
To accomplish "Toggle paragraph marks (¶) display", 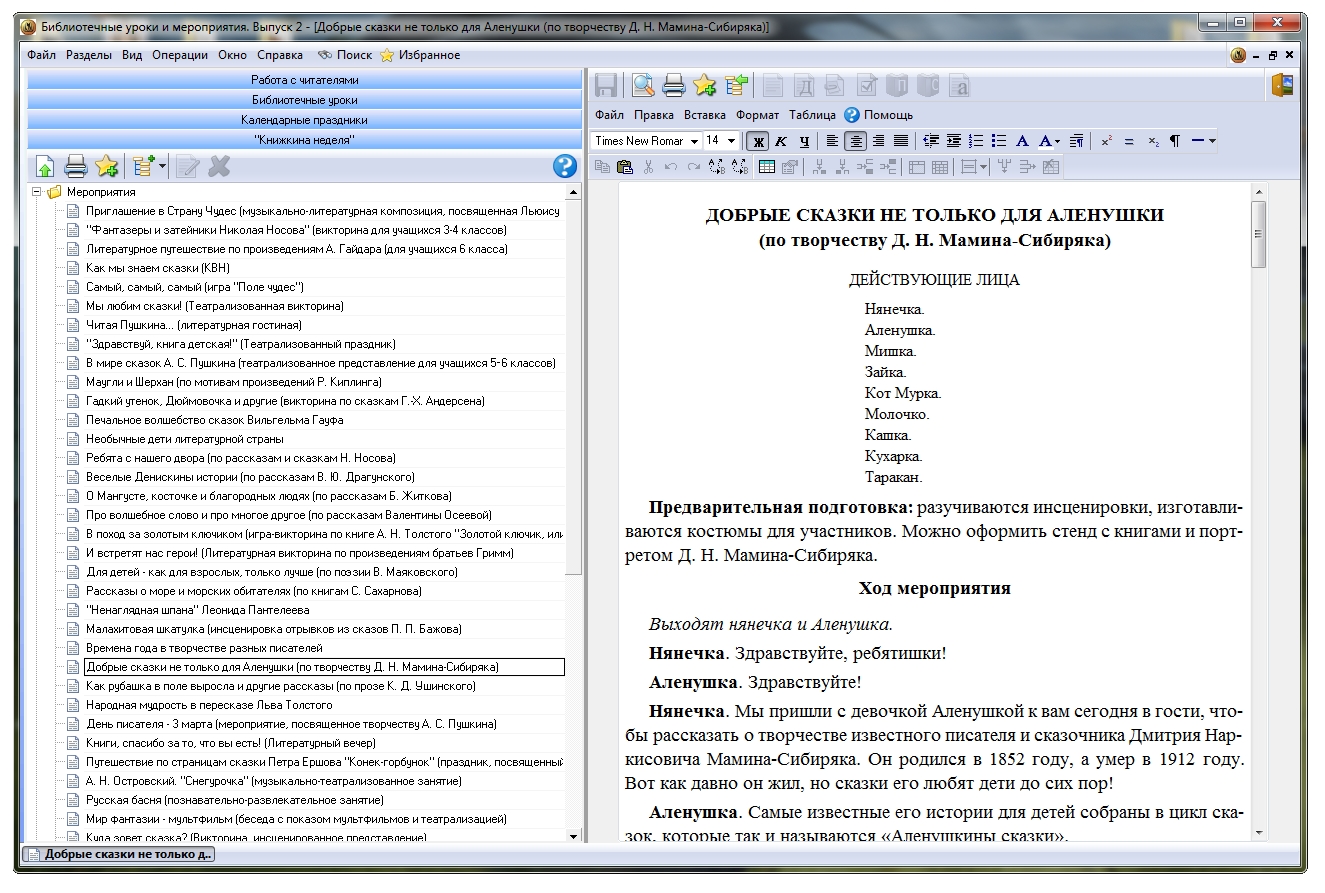I will [1175, 141].
